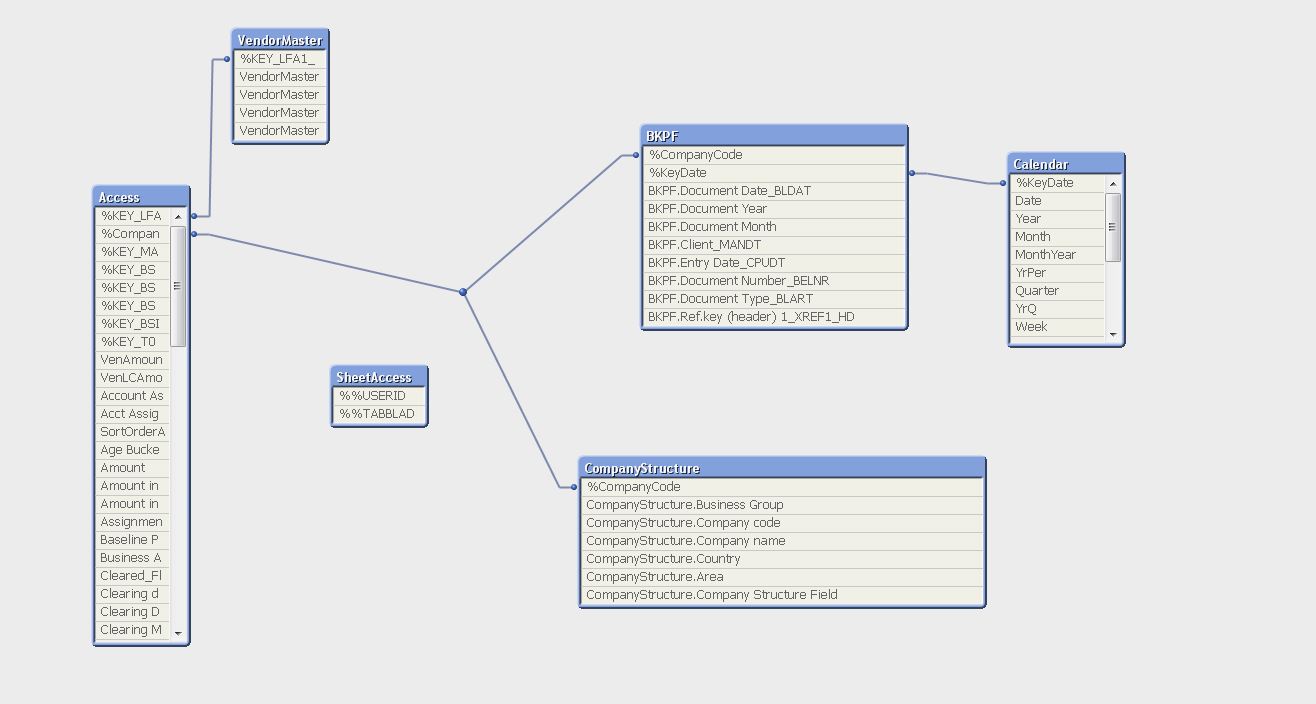Select %KeyDate field in BKPF table

point(774,173)
